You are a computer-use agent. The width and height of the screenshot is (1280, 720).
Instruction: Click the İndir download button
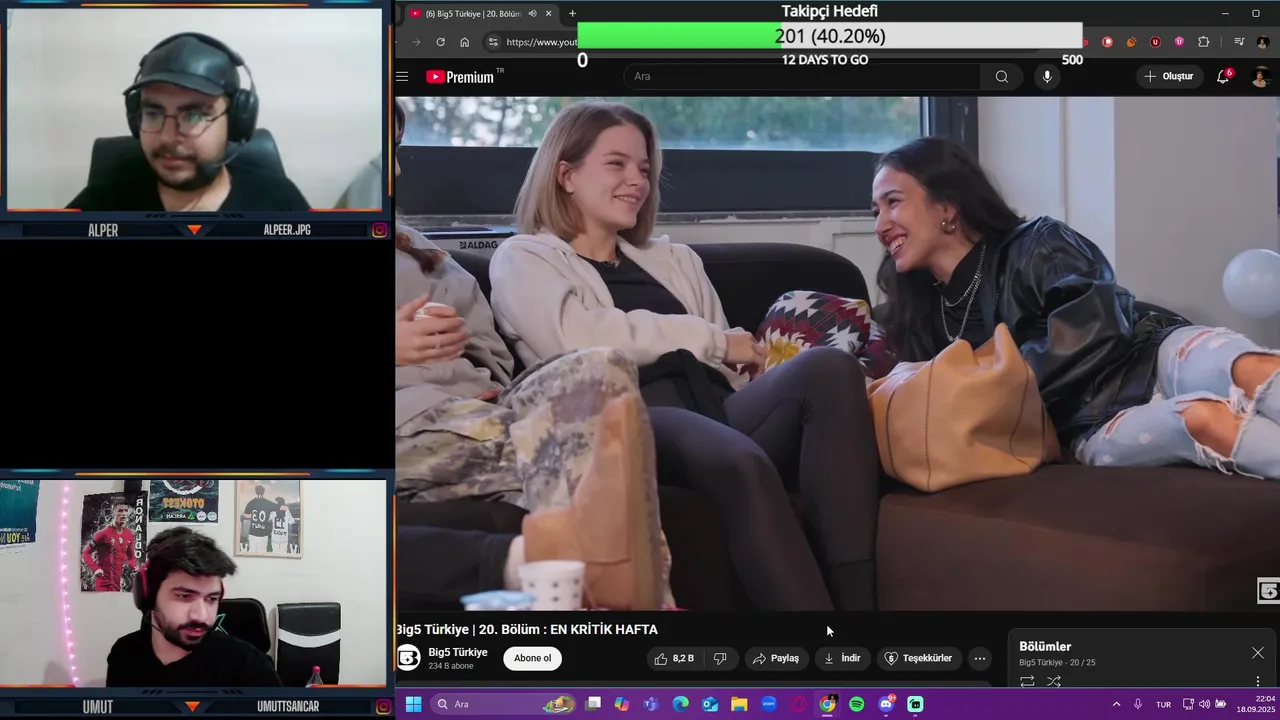842,658
